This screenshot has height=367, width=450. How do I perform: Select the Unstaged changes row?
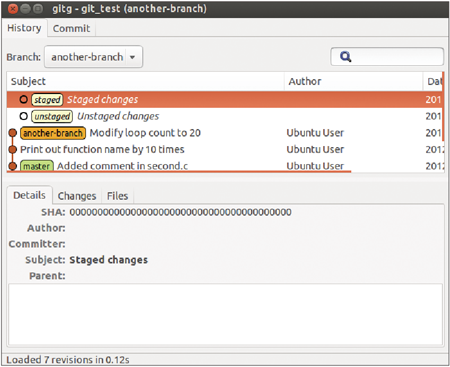click(x=225, y=116)
